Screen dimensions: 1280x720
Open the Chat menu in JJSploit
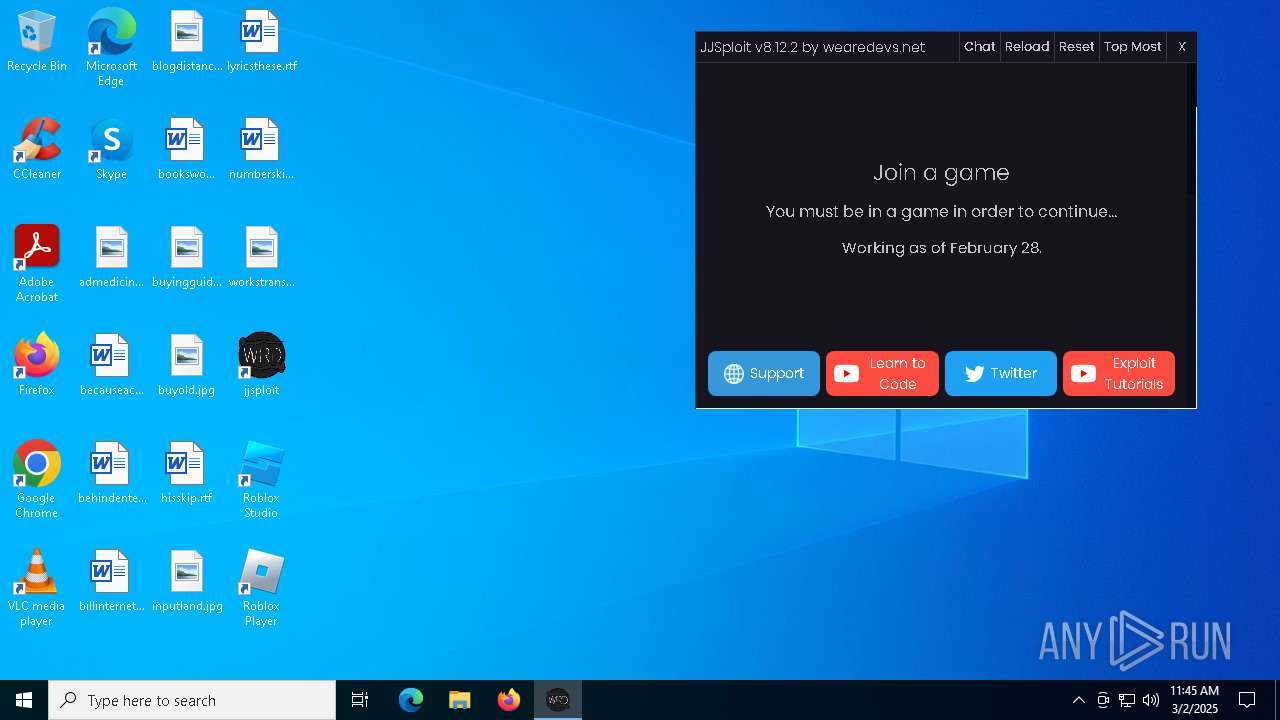point(979,47)
